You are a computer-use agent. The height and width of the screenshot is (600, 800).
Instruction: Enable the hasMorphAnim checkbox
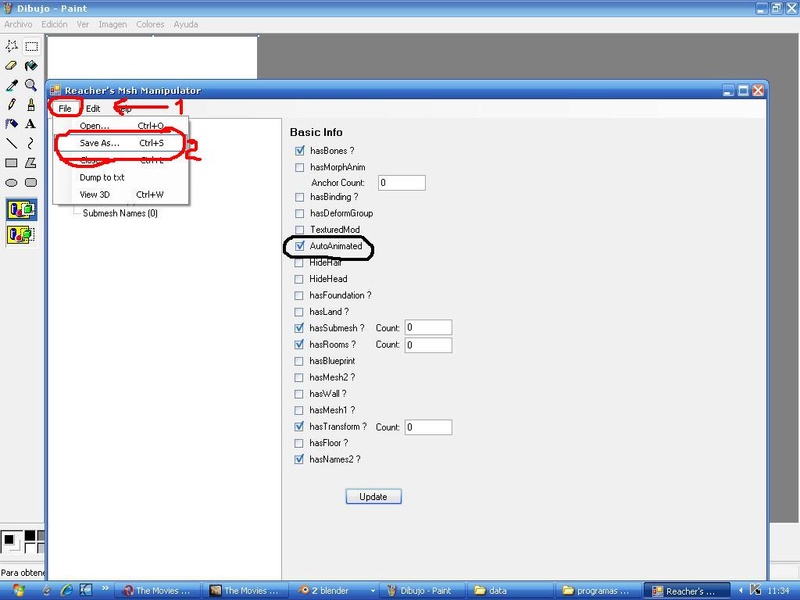[299, 167]
